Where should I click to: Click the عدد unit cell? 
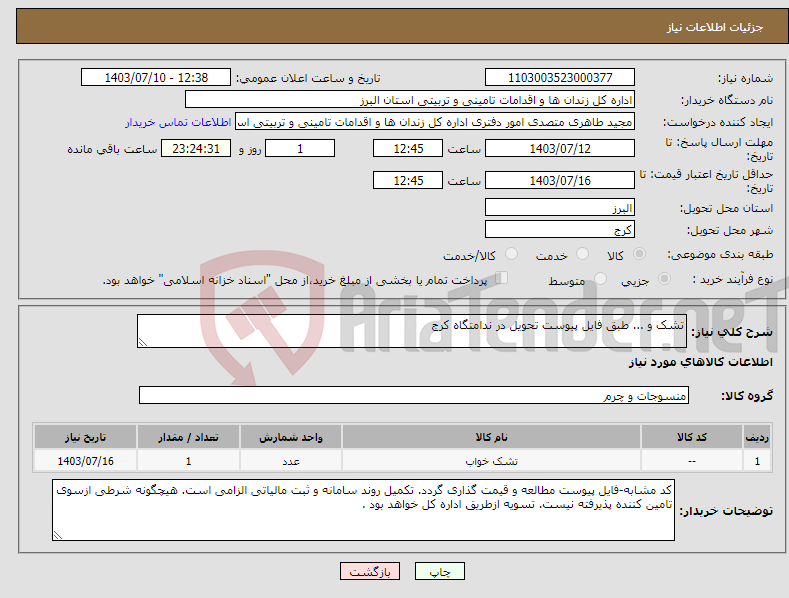coord(291,461)
